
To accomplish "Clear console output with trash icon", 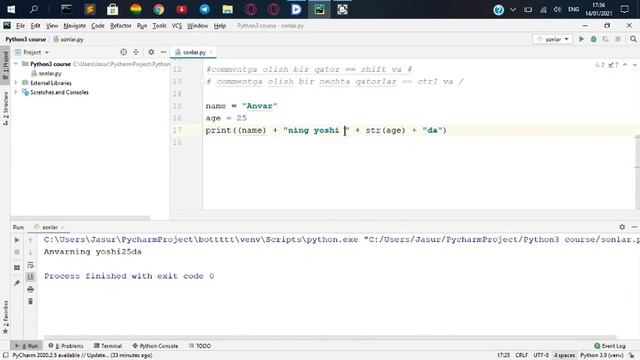I will [x=30, y=301].
